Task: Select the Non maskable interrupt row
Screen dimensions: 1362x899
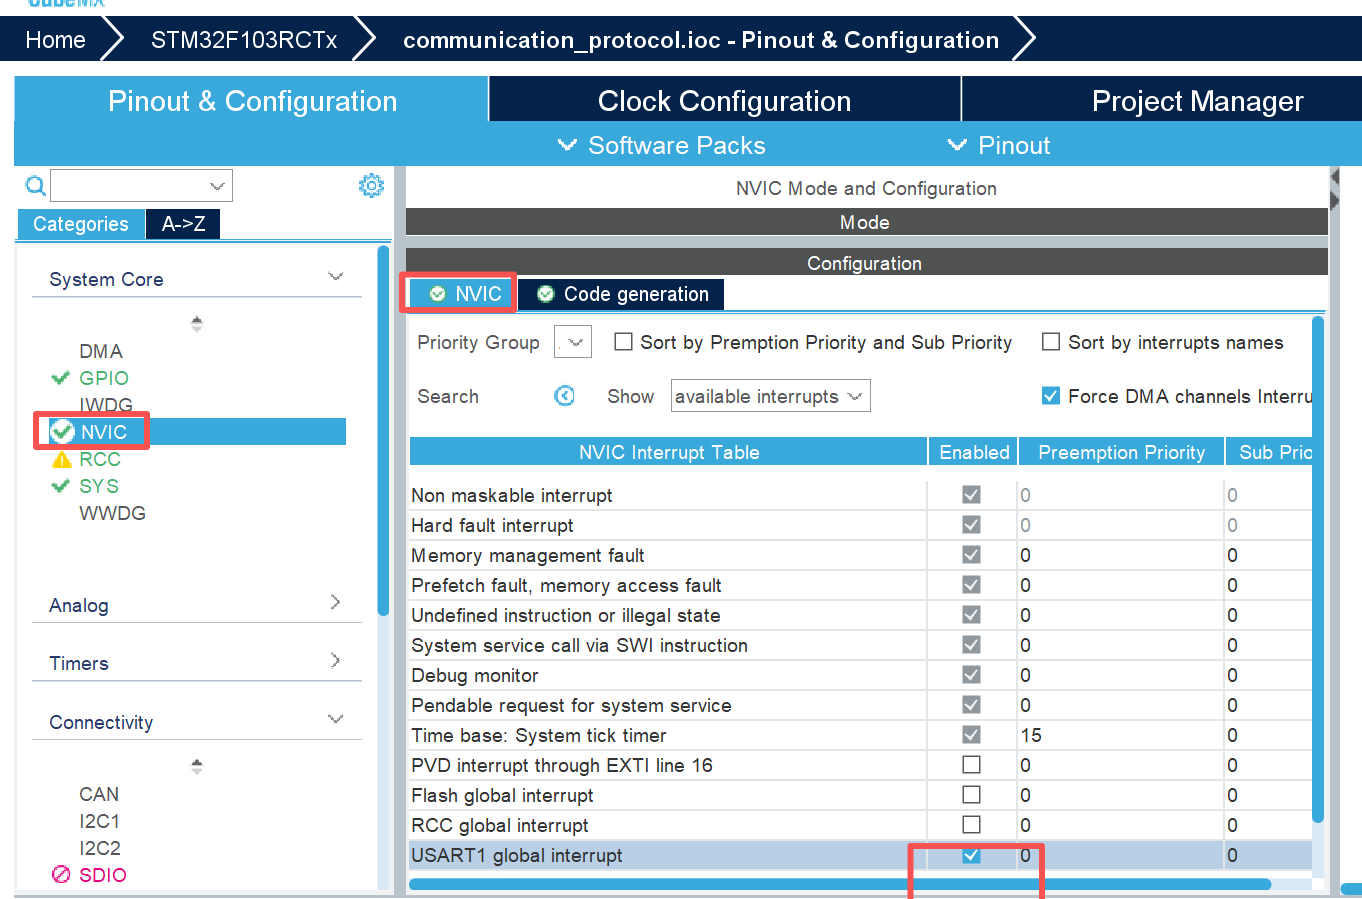Action: tap(860, 495)
